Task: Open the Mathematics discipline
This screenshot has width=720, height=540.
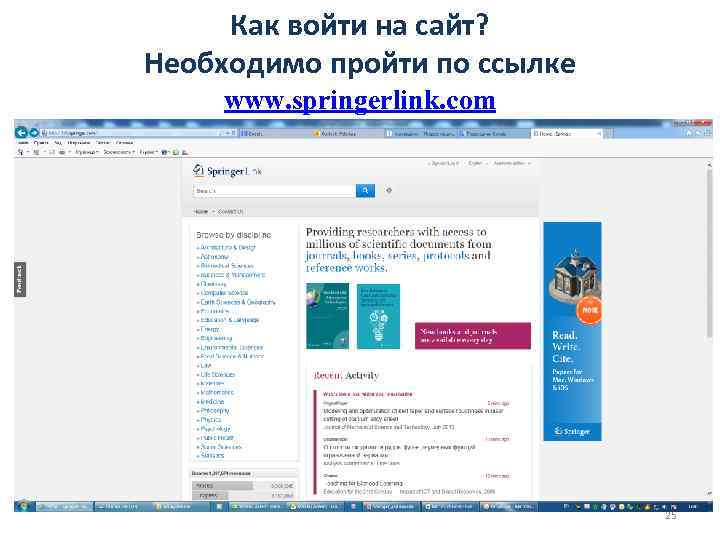Action: pyautogui.click(x=217, y=393)
